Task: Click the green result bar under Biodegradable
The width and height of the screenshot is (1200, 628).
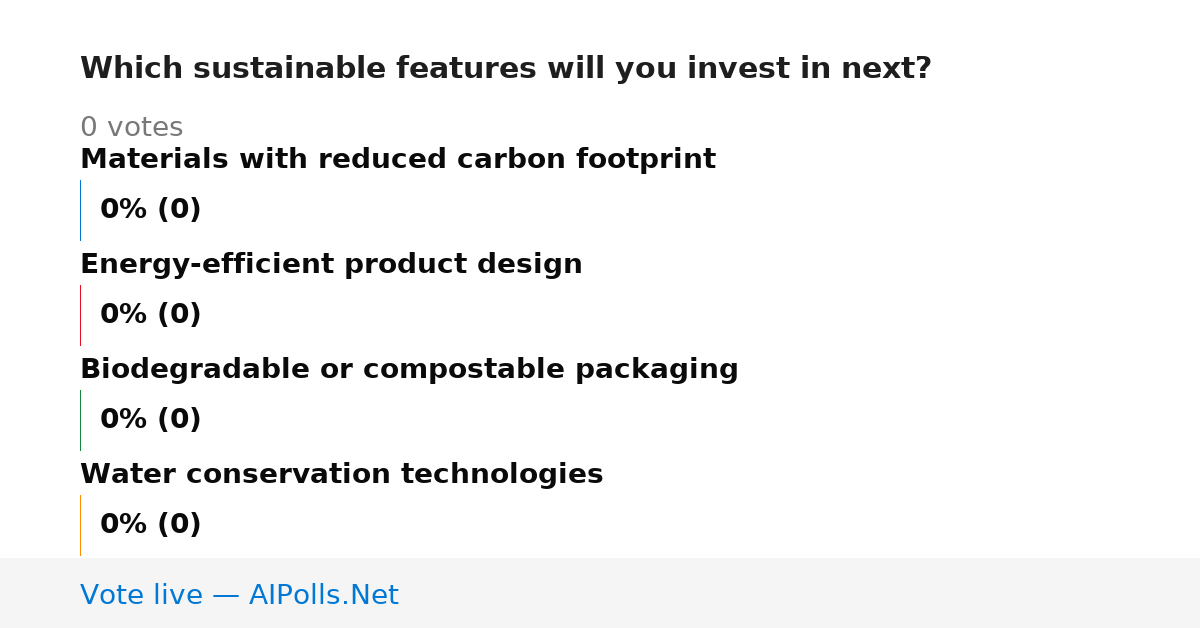Action: point(80,420)
